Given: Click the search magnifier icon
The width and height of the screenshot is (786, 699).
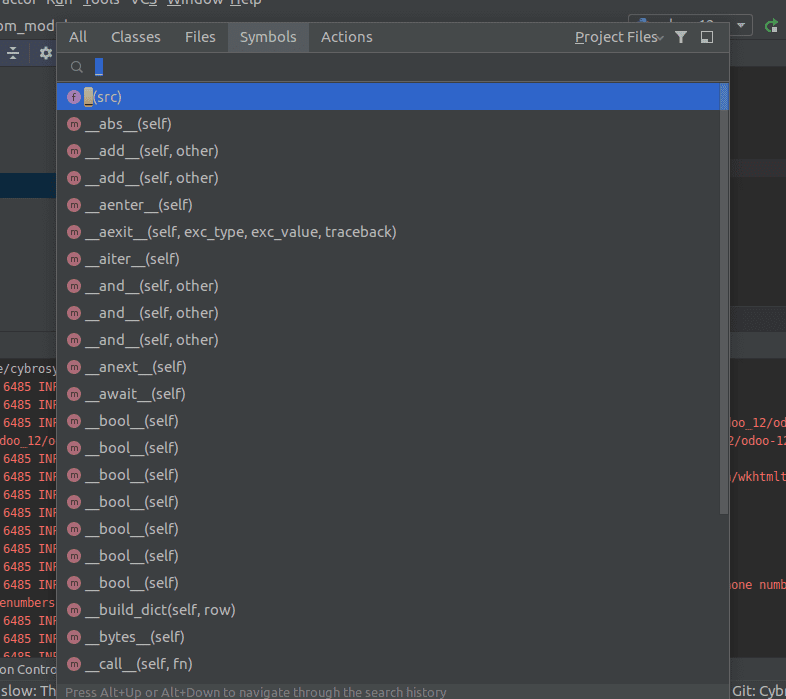Looking at the screenshot, I should (77, 67).
